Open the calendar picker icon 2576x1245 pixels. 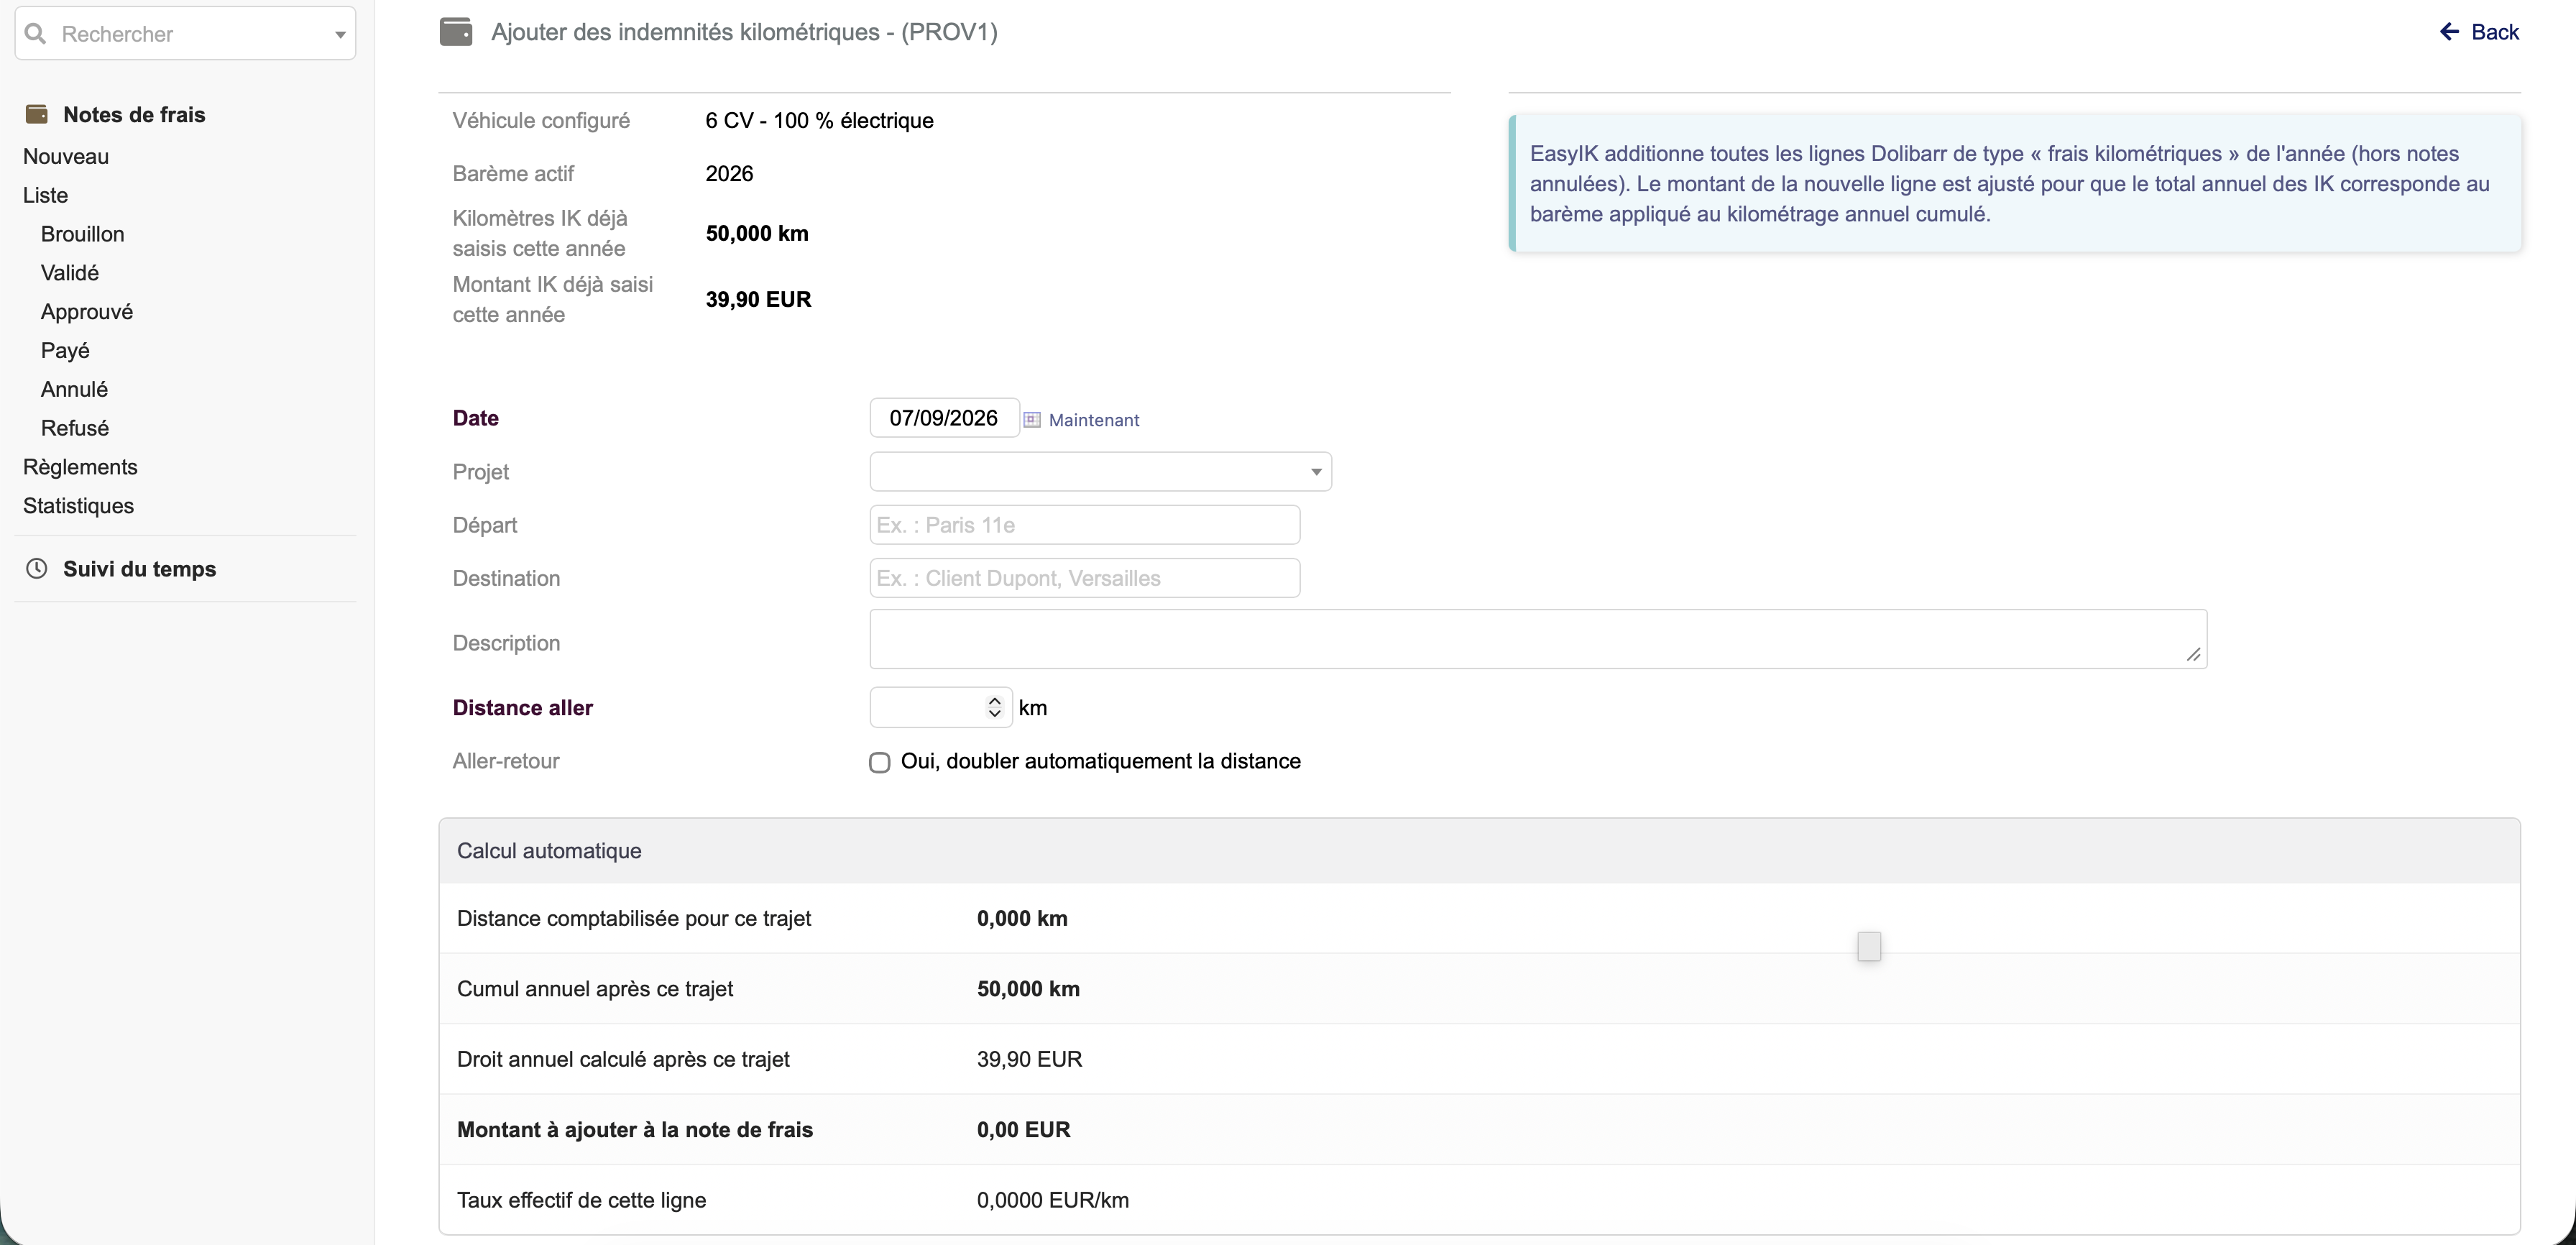click(1032, 420)
